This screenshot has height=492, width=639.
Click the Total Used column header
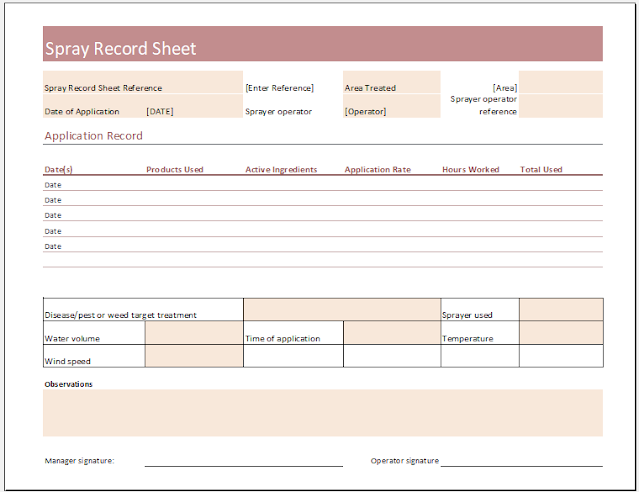[541, 170]
